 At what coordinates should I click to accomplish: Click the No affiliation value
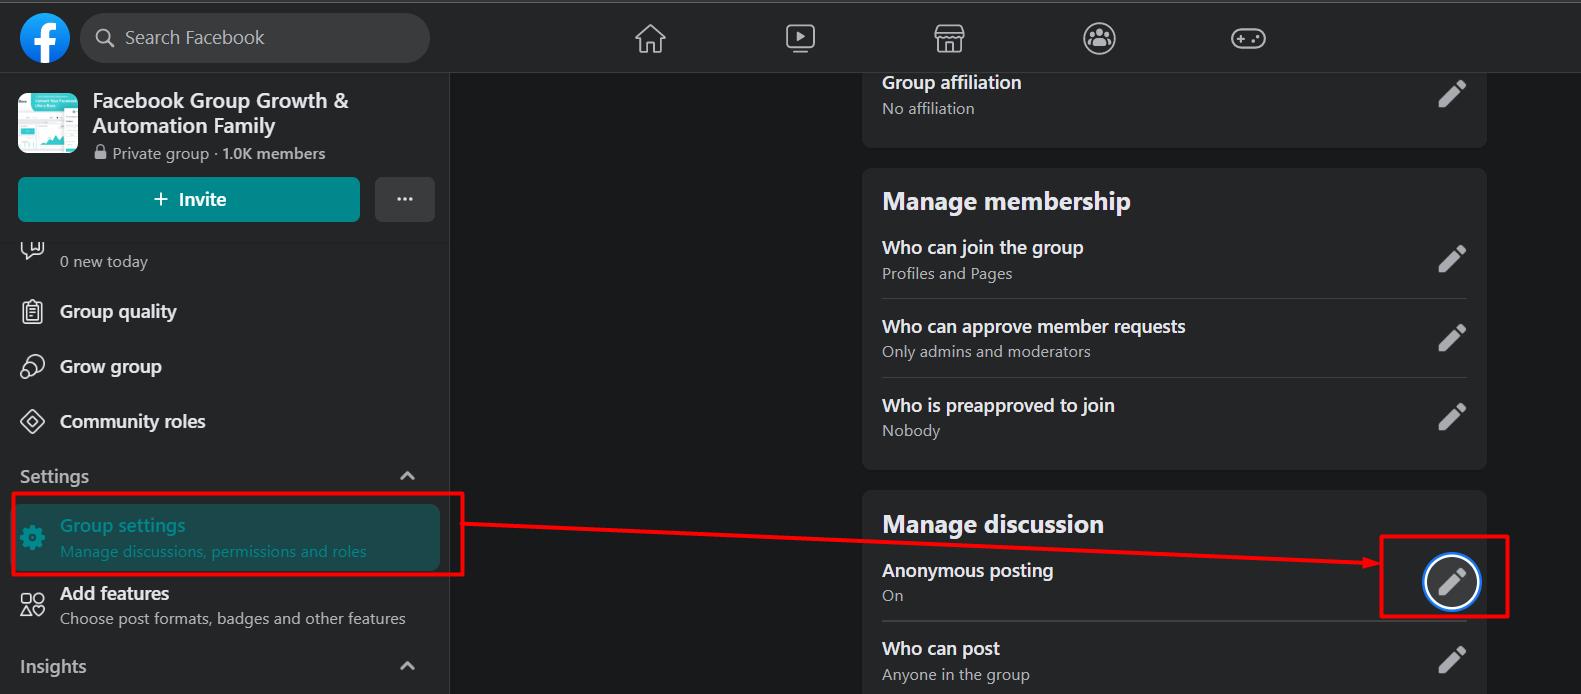[x=928, y=108]
